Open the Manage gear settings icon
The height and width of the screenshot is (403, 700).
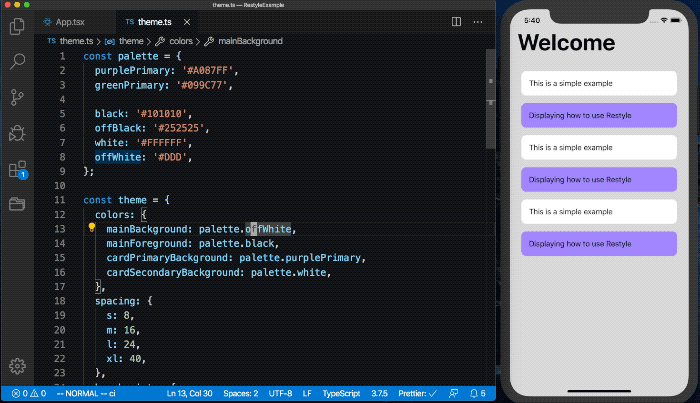point(17,366)
